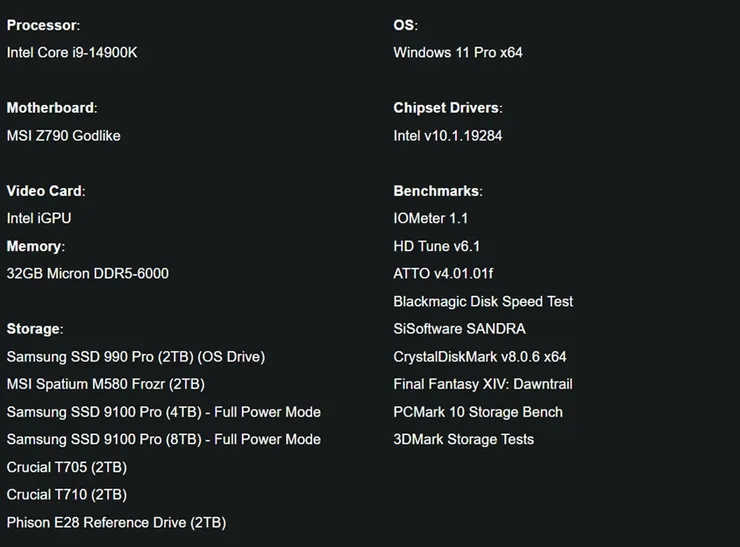Click the Storage heading
740x547 pixels.
click(x=35, y=329)
